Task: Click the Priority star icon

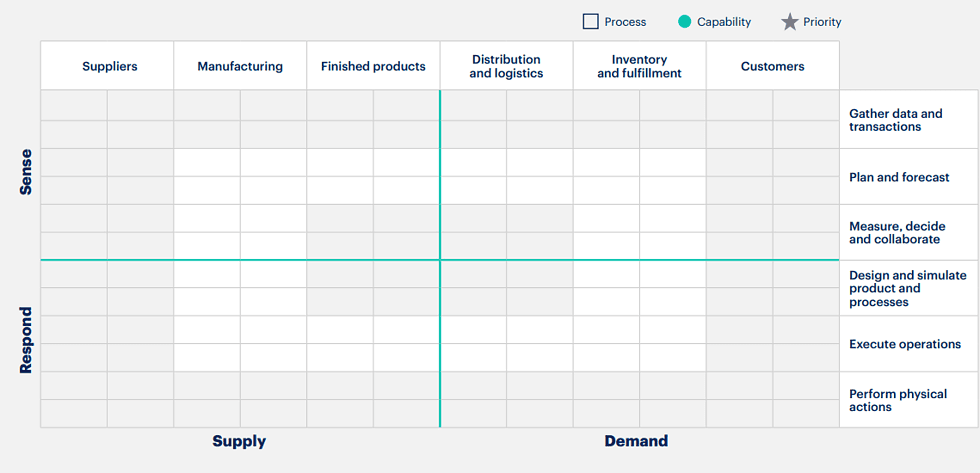Action: pos(789,22)
